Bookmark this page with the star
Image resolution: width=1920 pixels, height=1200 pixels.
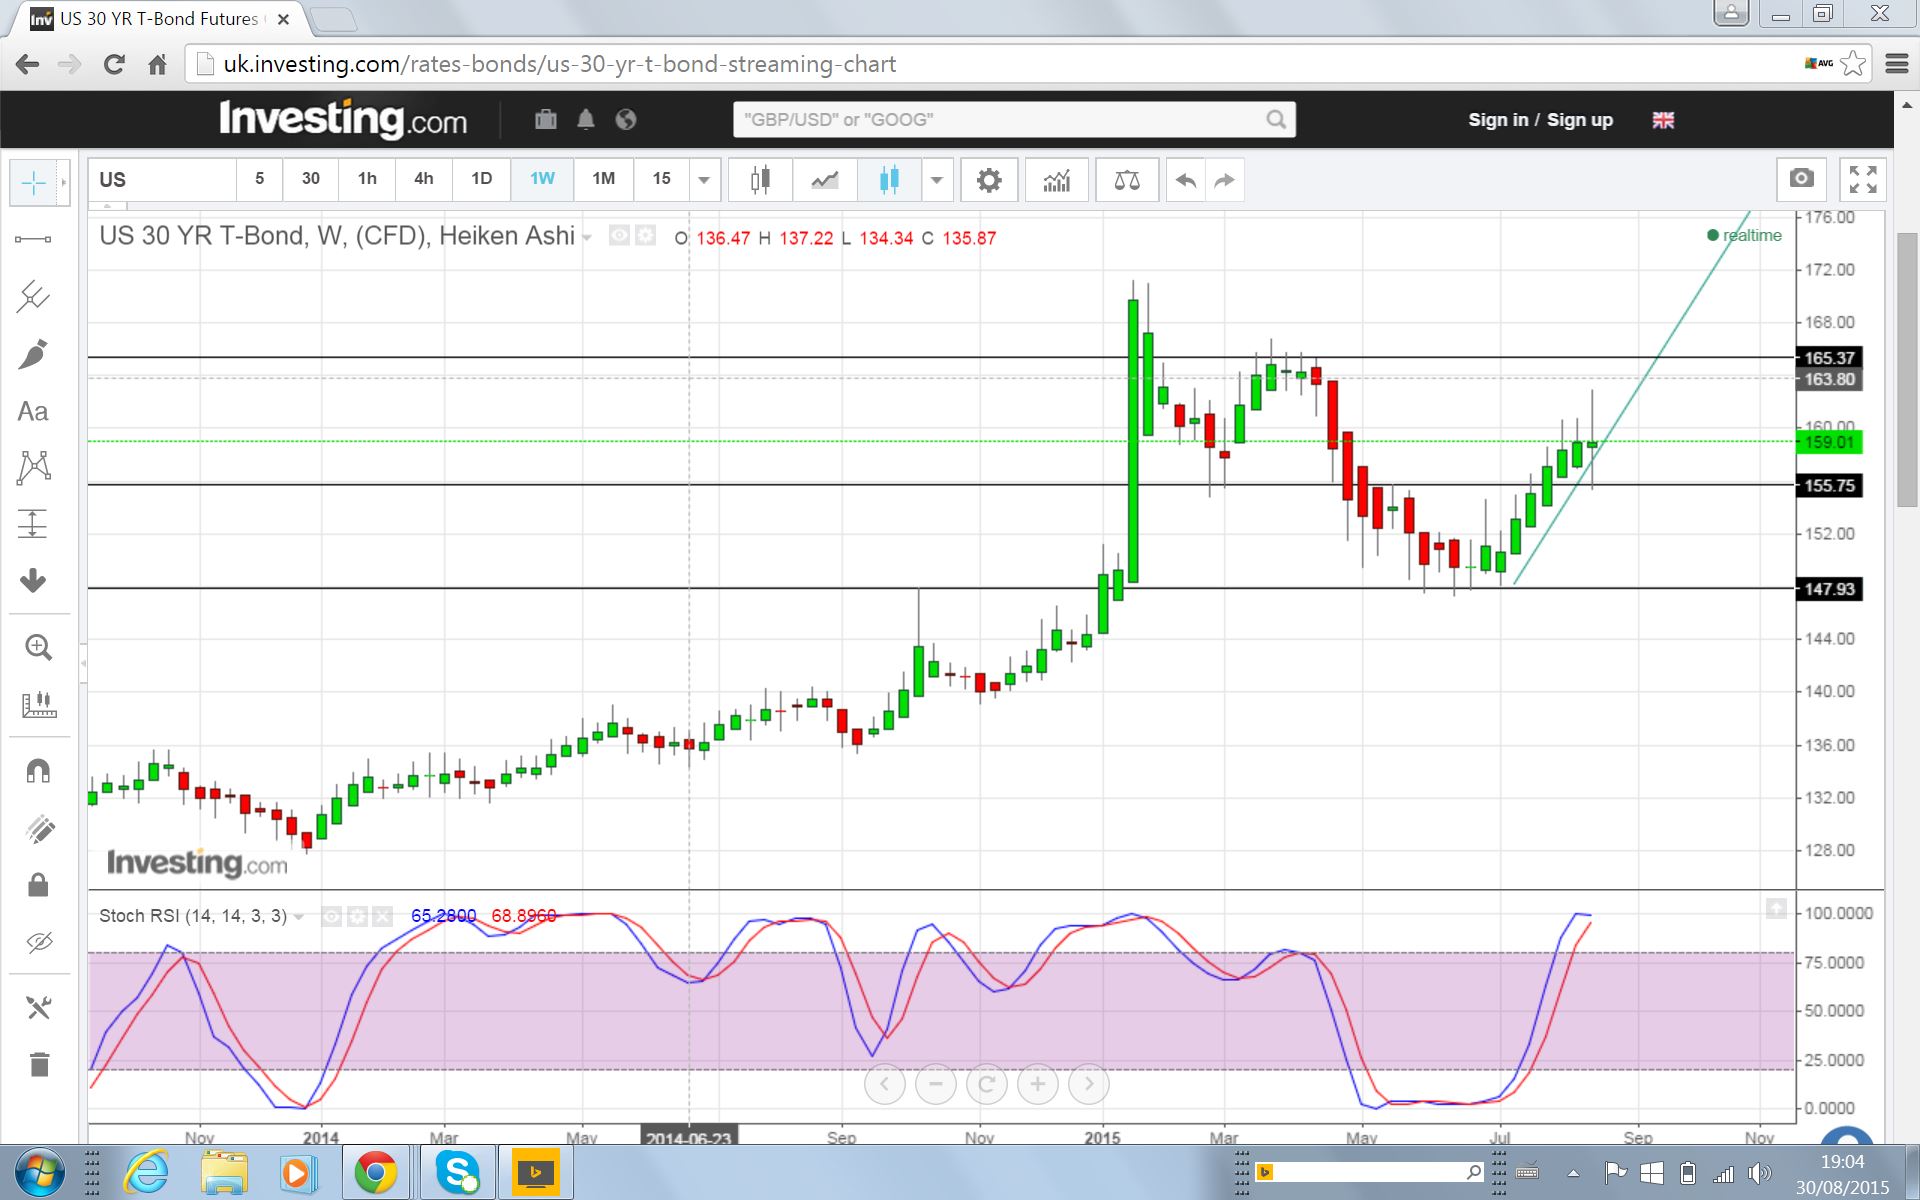click(x=1853, y=64)
